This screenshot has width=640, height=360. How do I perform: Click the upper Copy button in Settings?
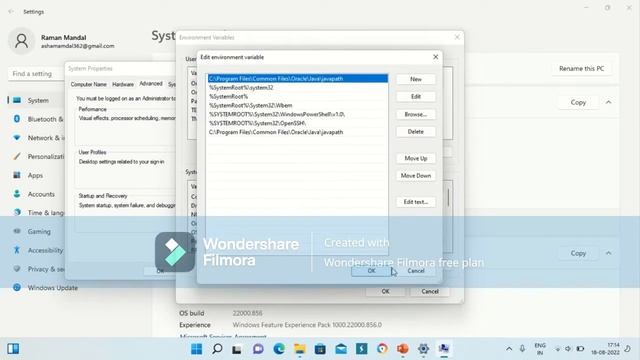578,102
